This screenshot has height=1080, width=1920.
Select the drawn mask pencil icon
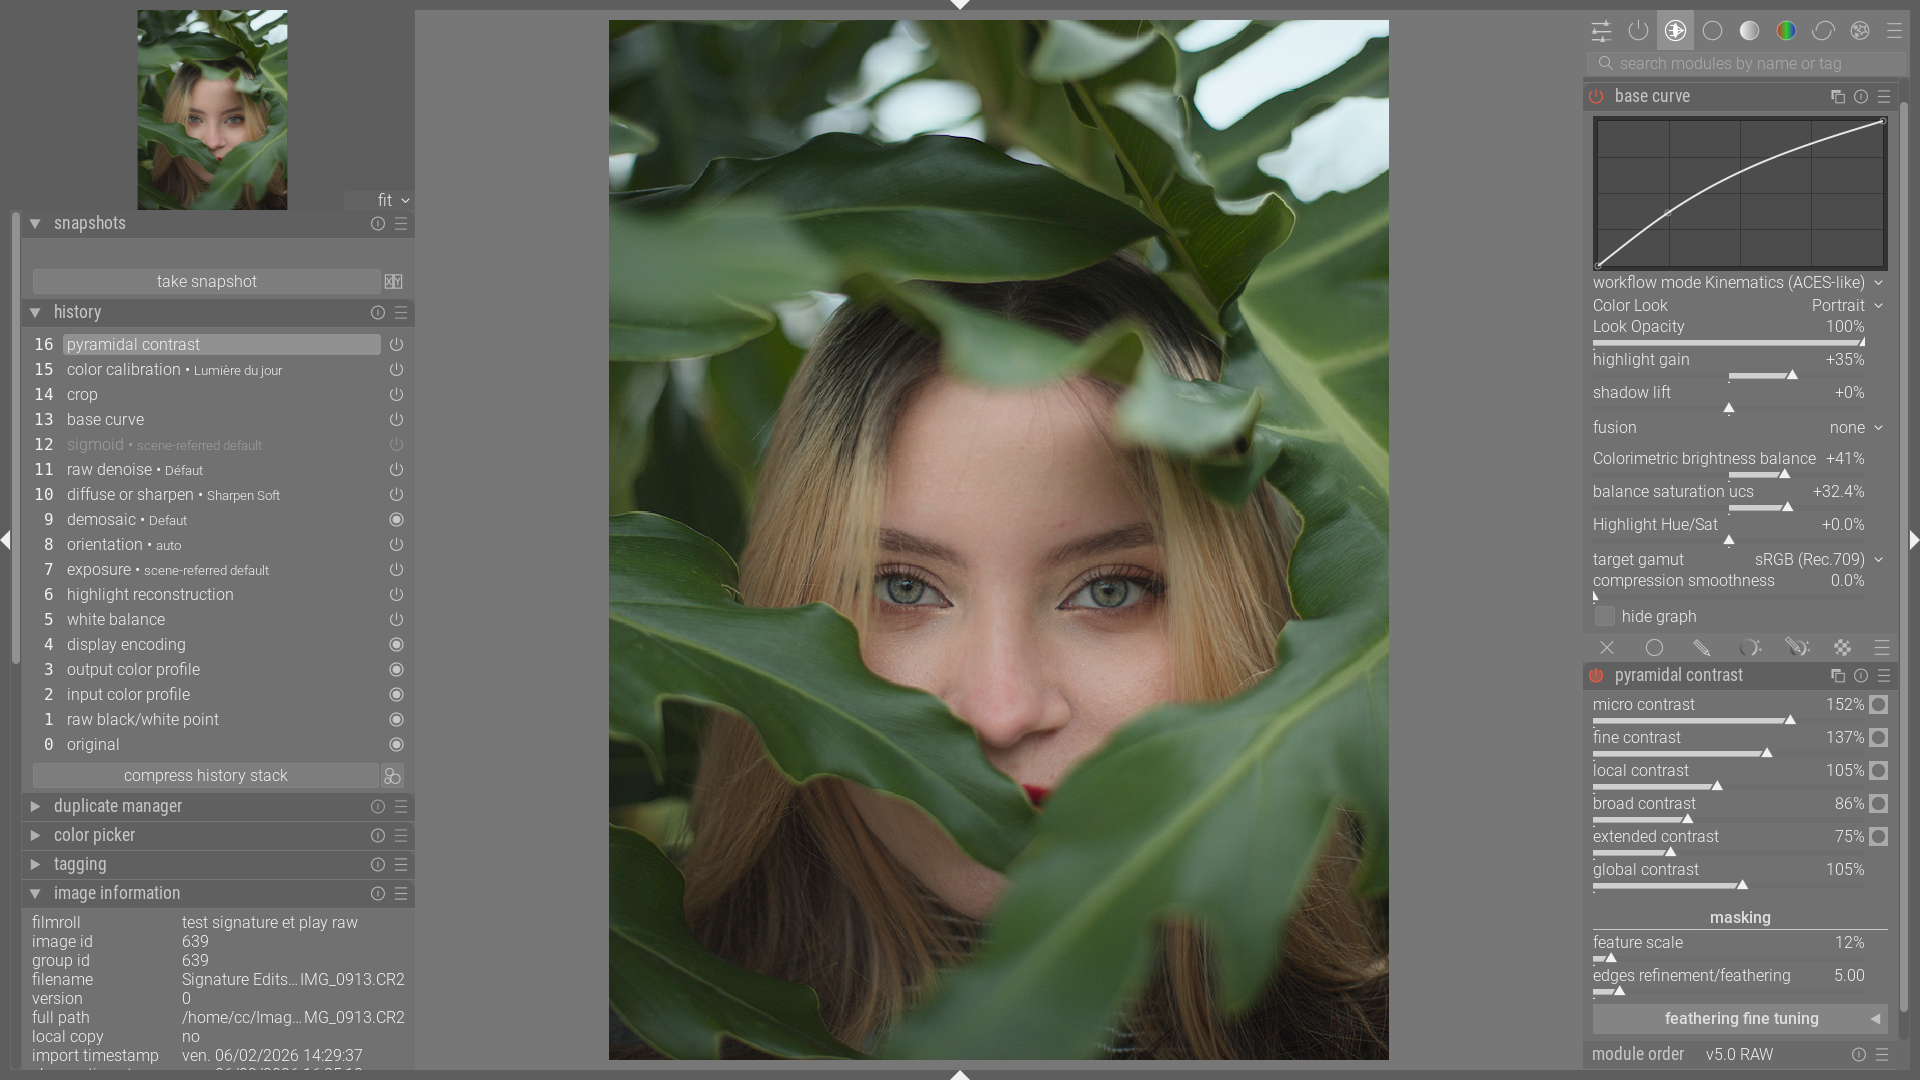[x=1701, y=648]
